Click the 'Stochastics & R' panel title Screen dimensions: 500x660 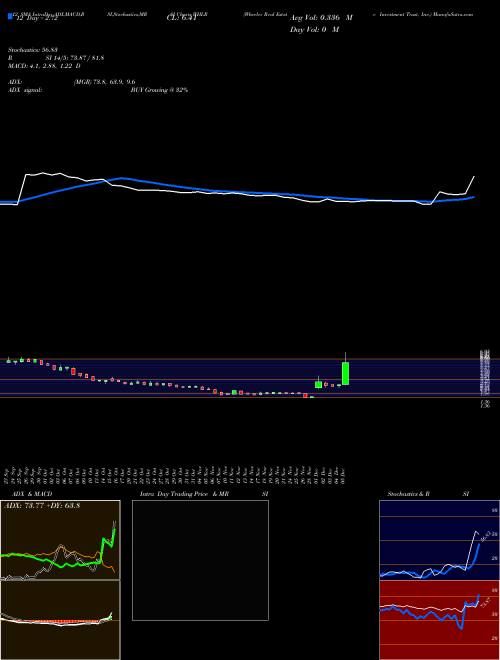(x=409, y=494)
